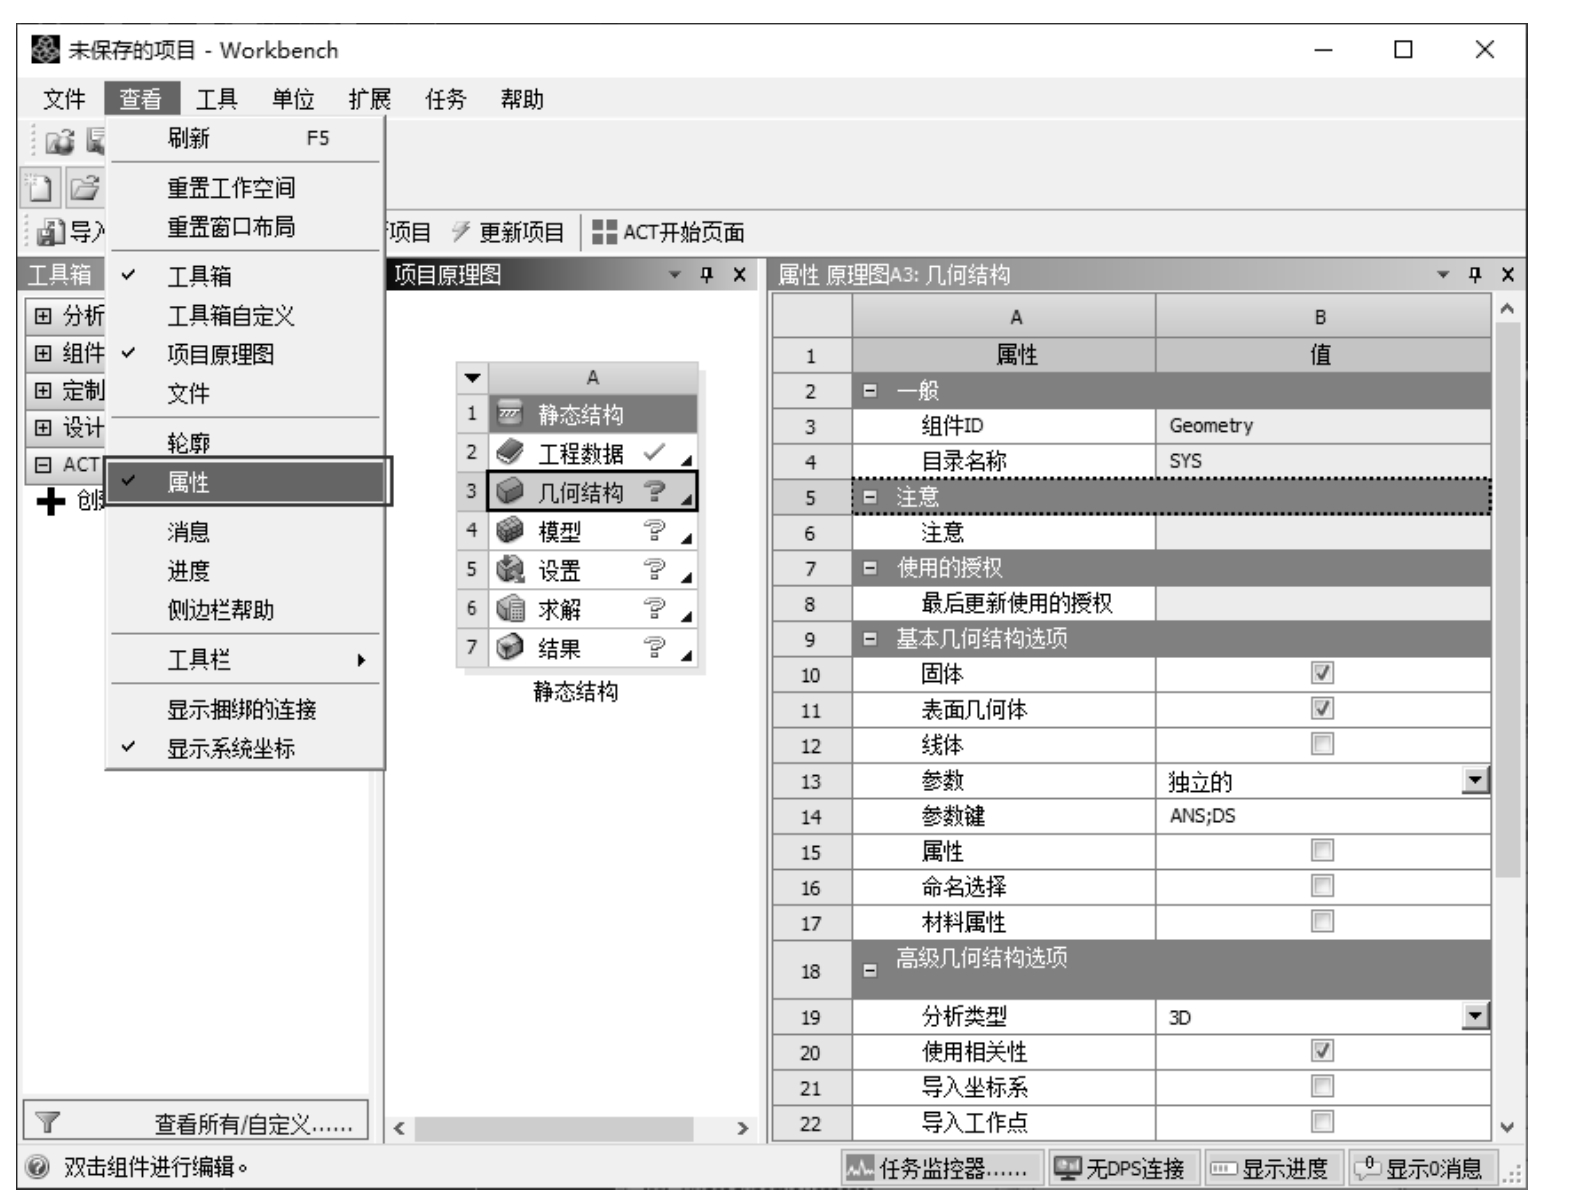
Task: Enable the 命名选择 checkbox
Action: pyautogui.click(x=1322, y=886)
